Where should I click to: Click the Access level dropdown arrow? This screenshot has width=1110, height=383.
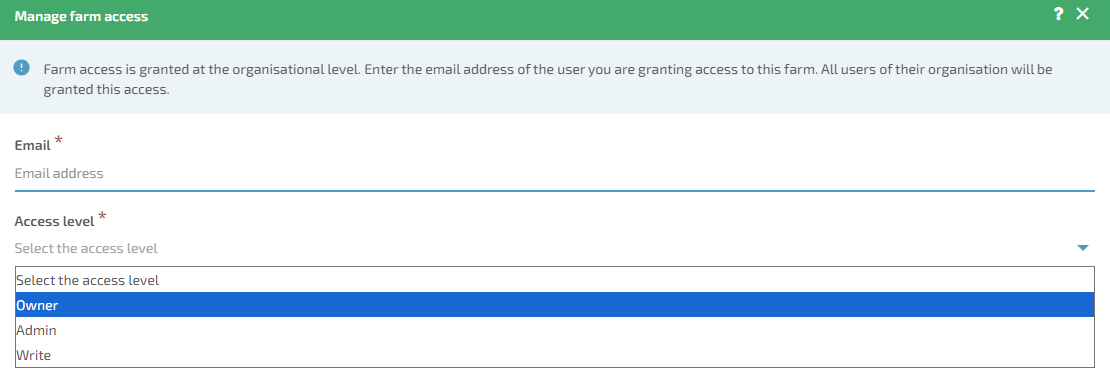(1082, 248)
